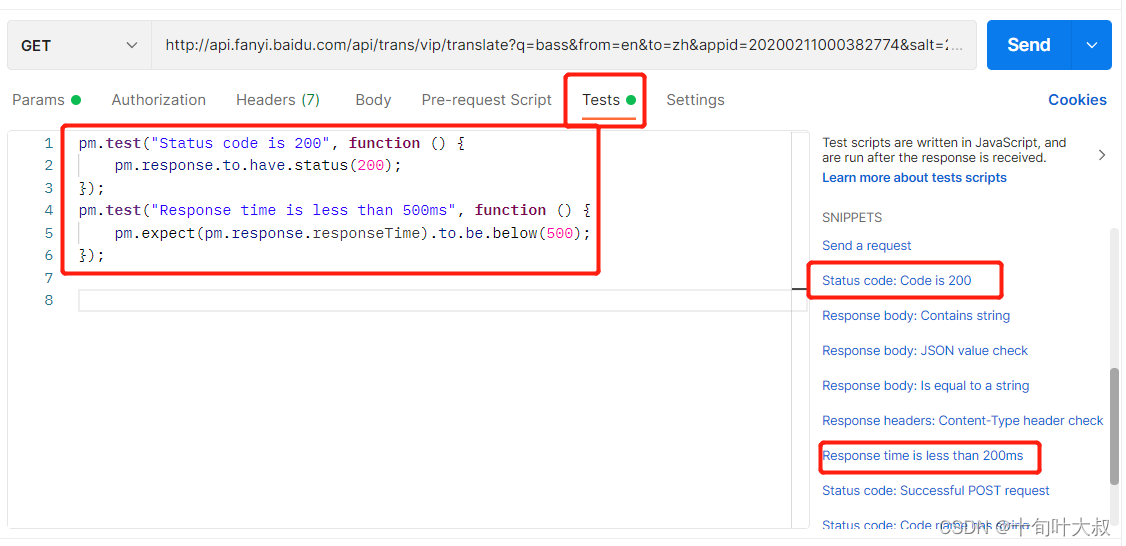Open the Cookies link
Viewport: 1126px width, 546px height.
click(x=1077, y=100)
